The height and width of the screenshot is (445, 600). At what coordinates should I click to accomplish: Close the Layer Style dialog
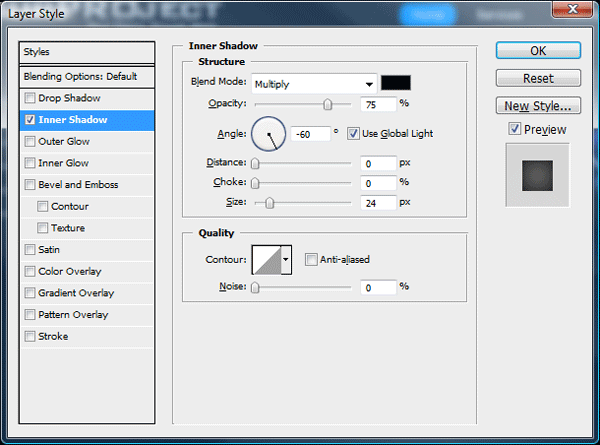[x=572, y=8]
